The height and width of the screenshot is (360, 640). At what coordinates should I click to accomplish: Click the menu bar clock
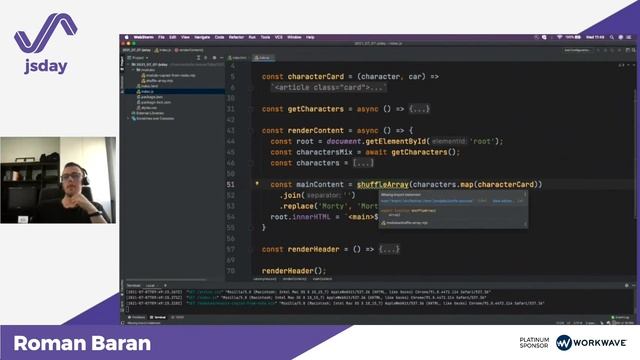tap(595, 37)
